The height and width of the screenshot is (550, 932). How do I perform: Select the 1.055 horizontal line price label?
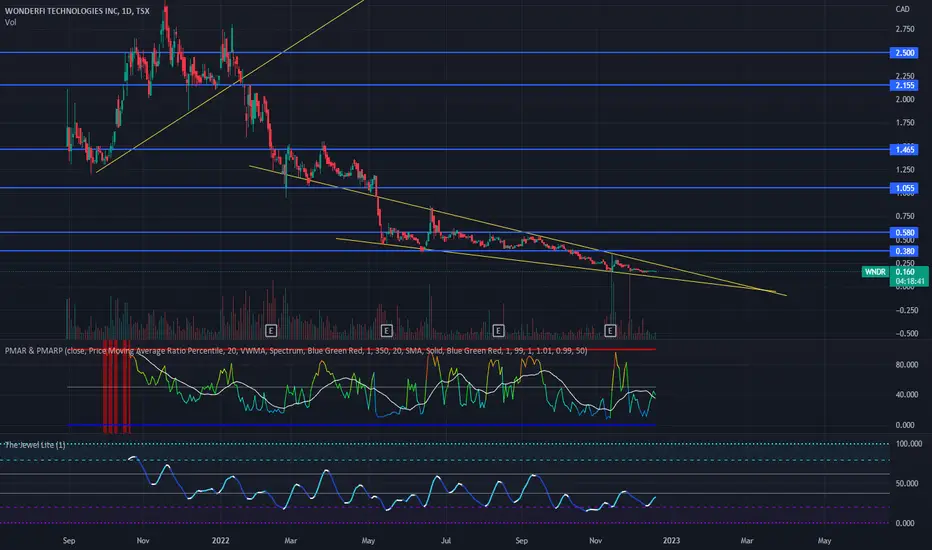point(904,188)
